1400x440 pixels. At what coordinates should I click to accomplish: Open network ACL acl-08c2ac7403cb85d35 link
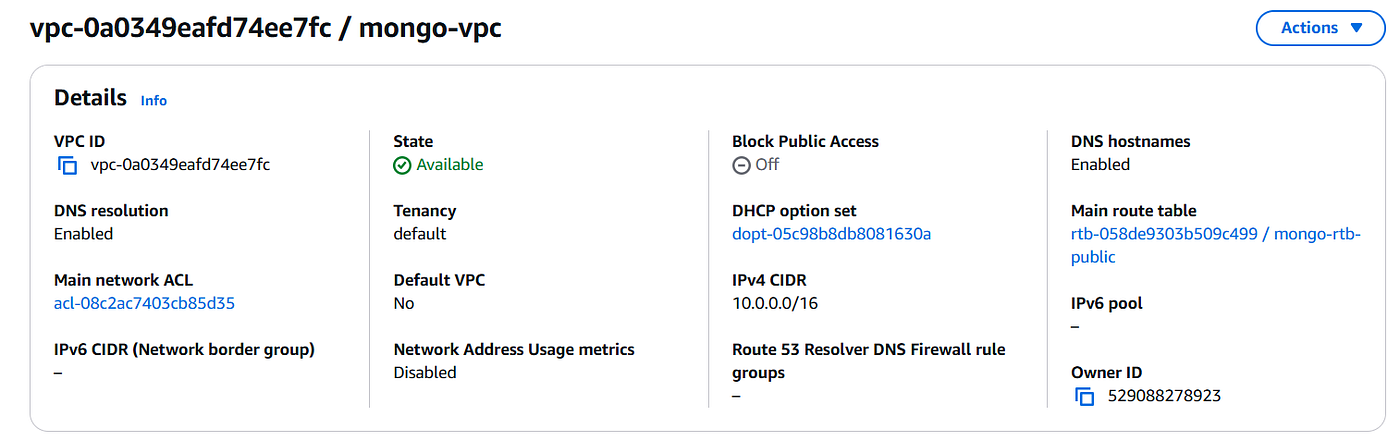tap(144, 303)
